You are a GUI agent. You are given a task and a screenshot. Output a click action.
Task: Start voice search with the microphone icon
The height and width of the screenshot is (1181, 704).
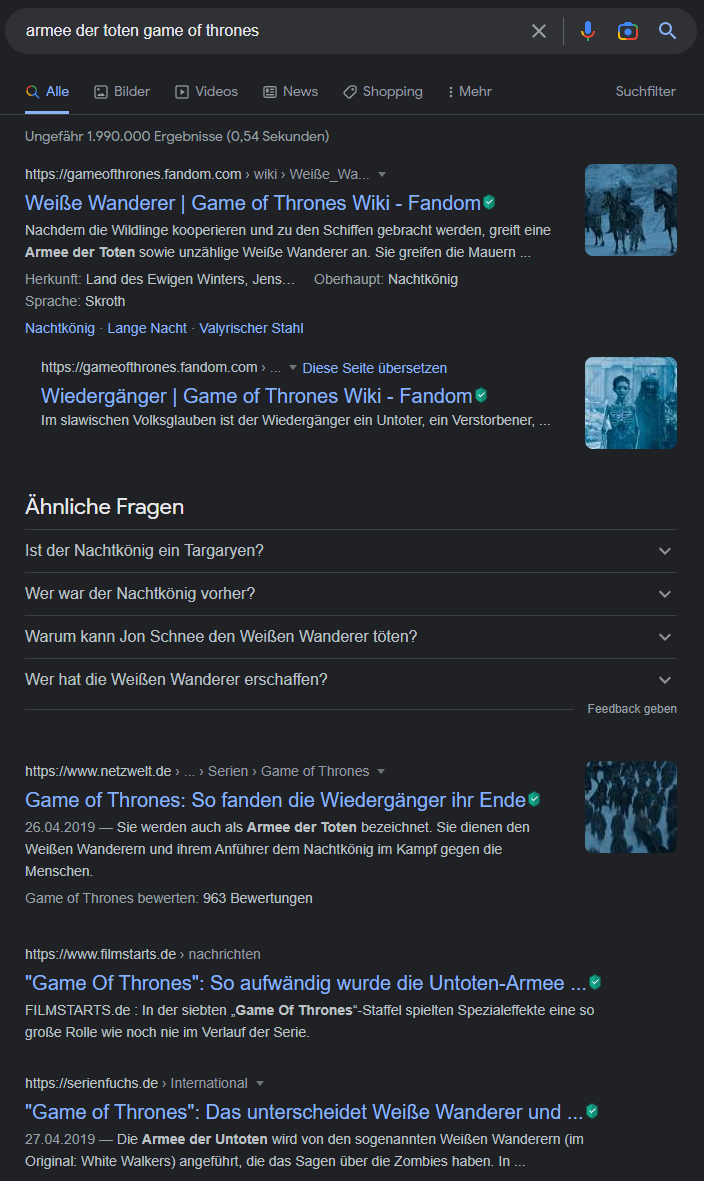click(588, 31)
